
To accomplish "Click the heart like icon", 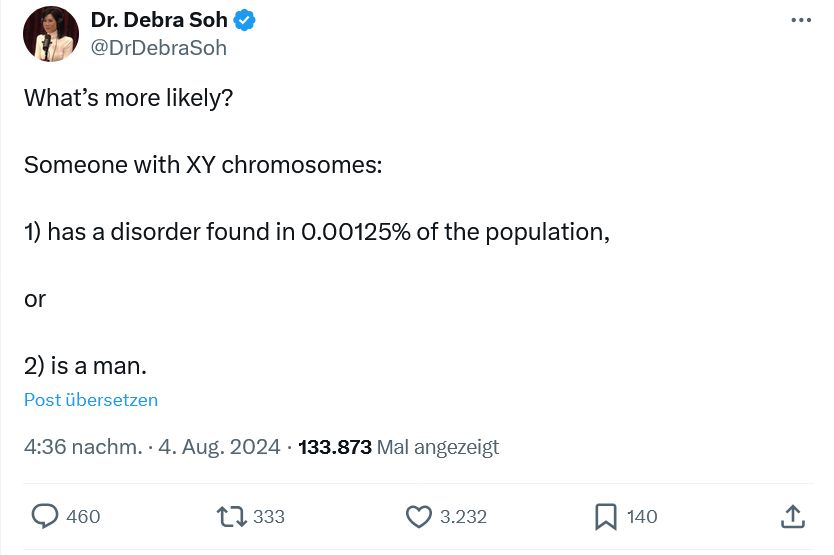I will point(418,516).
